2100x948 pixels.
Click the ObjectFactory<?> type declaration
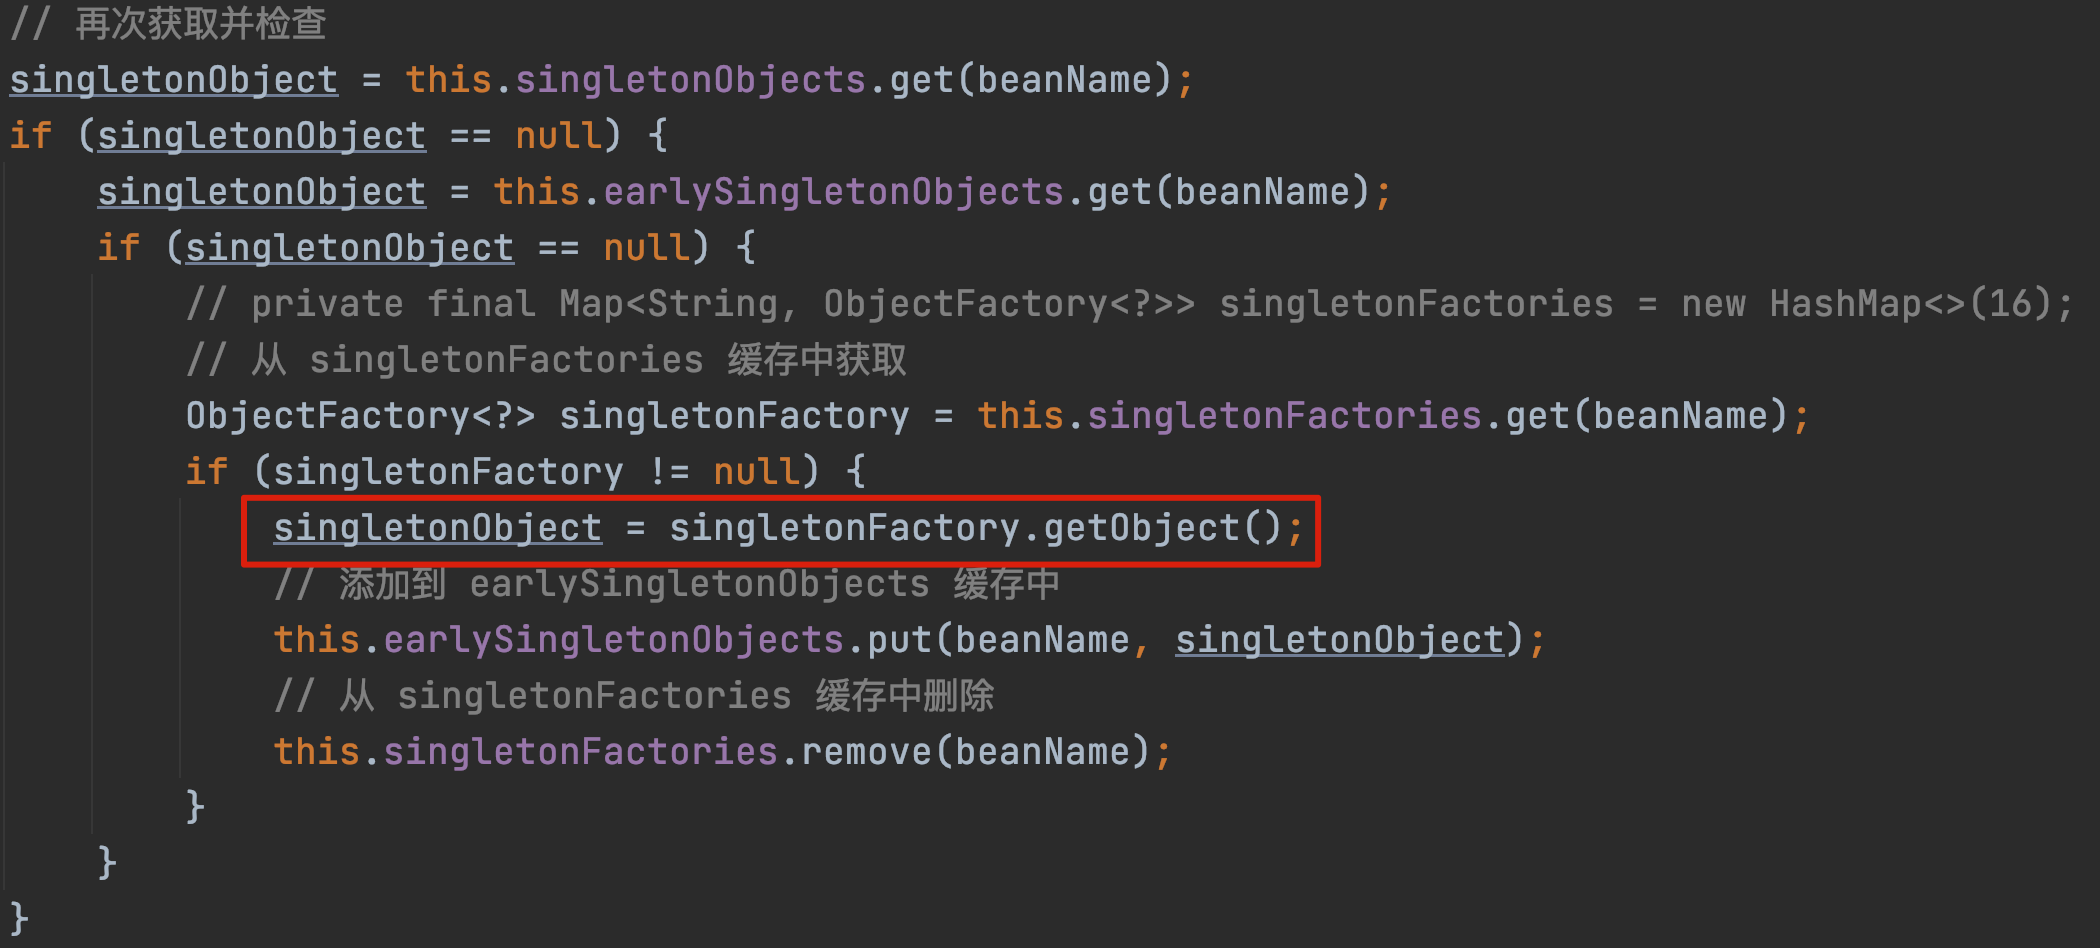click(360, 416)
